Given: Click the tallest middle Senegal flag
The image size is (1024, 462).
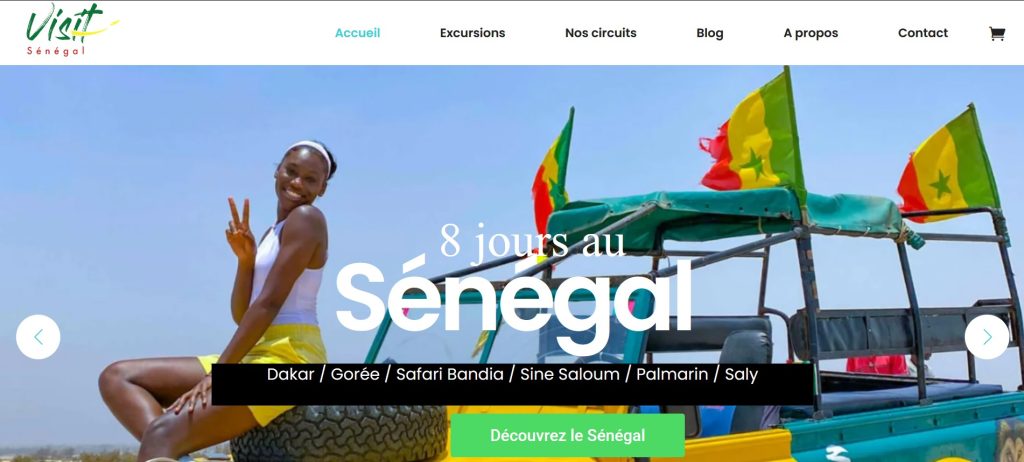Looking at the screenshot, I should pyautogui.click(x=752, y=136).
